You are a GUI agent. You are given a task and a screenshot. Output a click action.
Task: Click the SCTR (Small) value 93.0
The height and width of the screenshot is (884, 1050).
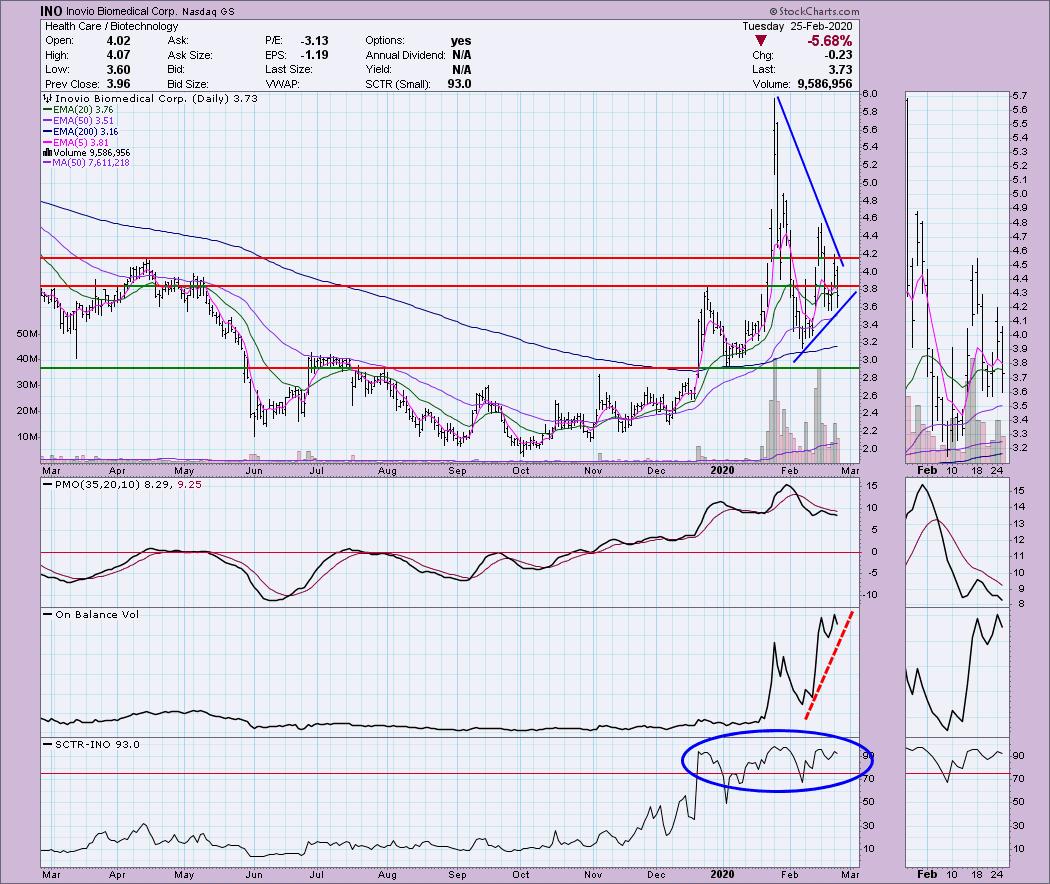[x=459, y=84]
